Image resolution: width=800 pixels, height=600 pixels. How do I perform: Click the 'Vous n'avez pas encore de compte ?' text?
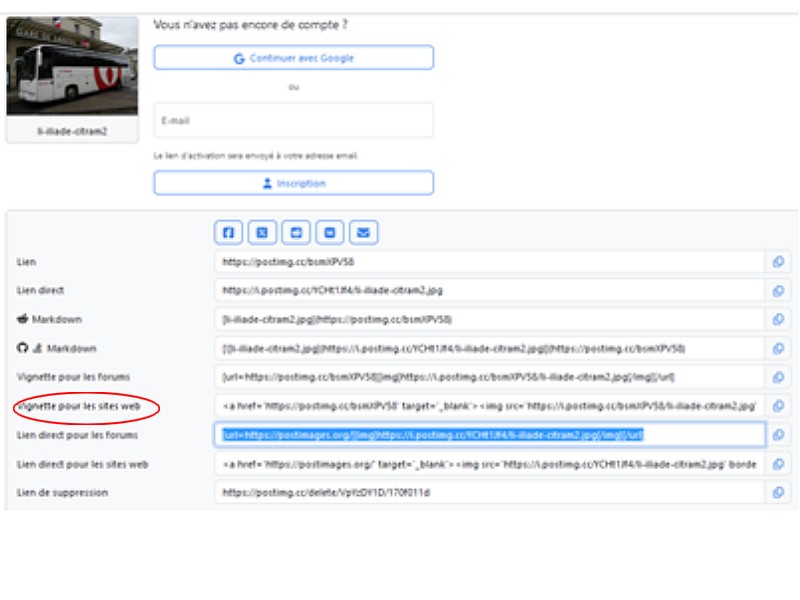pyautogui.click(x=251, y=24)
